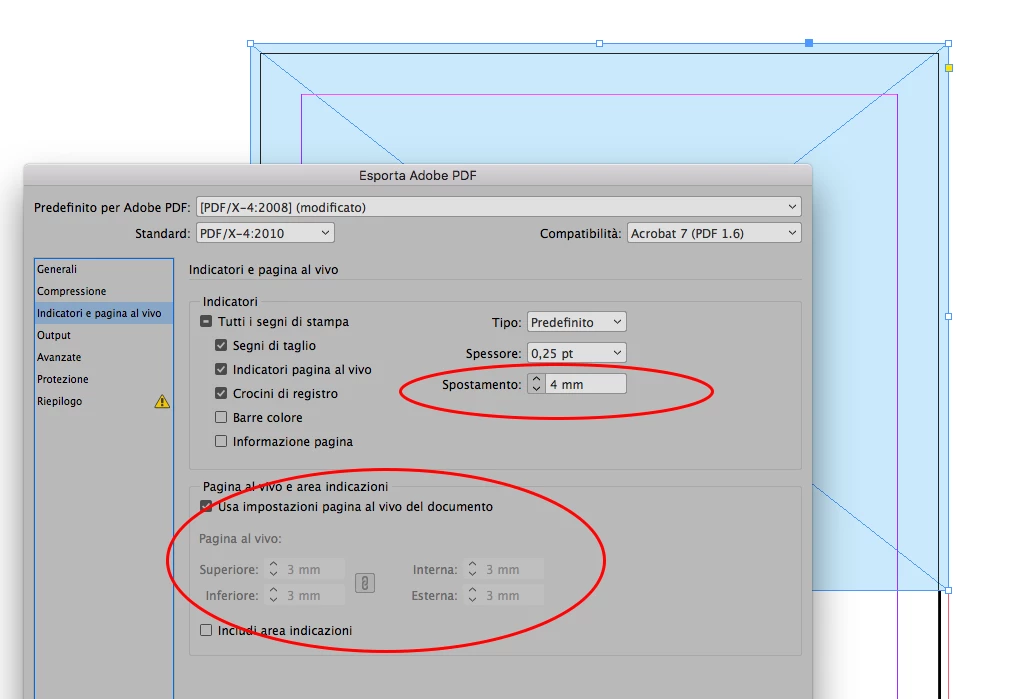The image size is (1014, 699).
Task: Select the Riepilogo section
Action: (x=103, y=401)
